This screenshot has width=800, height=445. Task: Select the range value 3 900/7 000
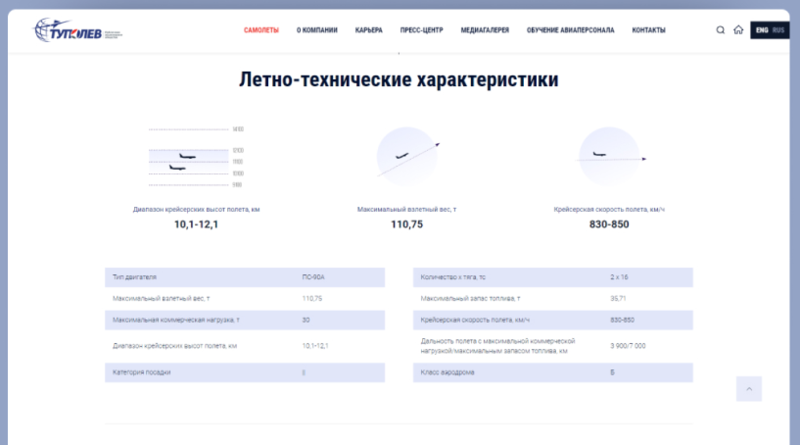(x=628, y=346)
